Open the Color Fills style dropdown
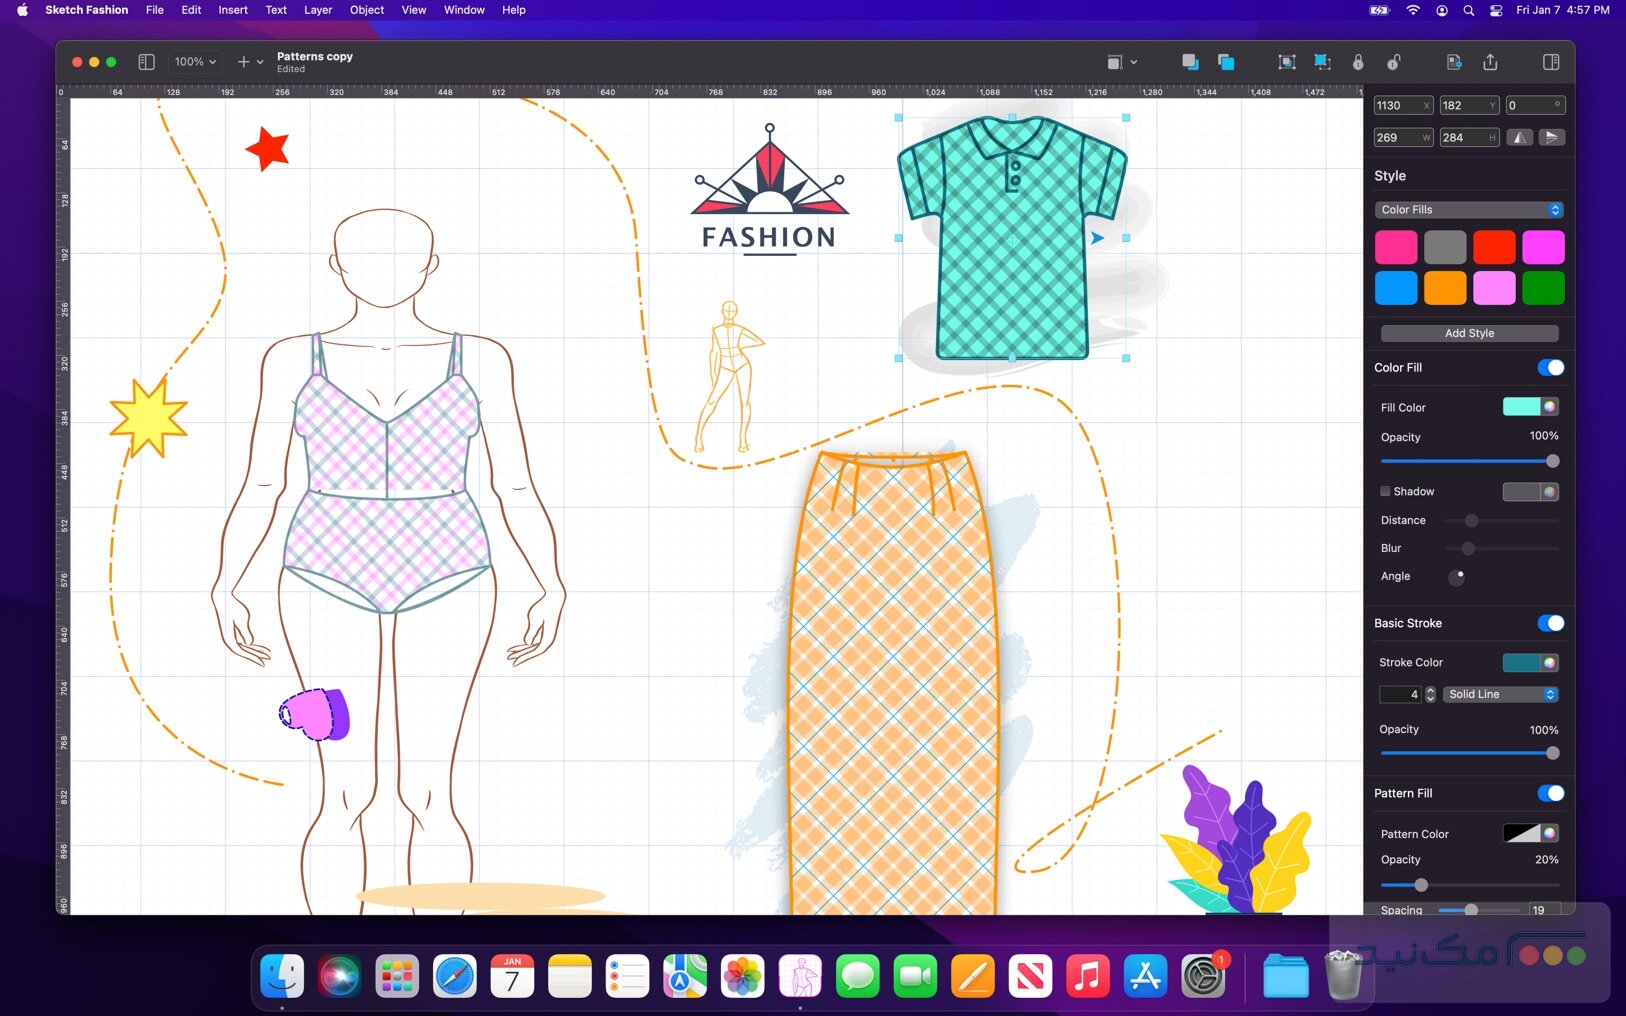 (1469, 210)
